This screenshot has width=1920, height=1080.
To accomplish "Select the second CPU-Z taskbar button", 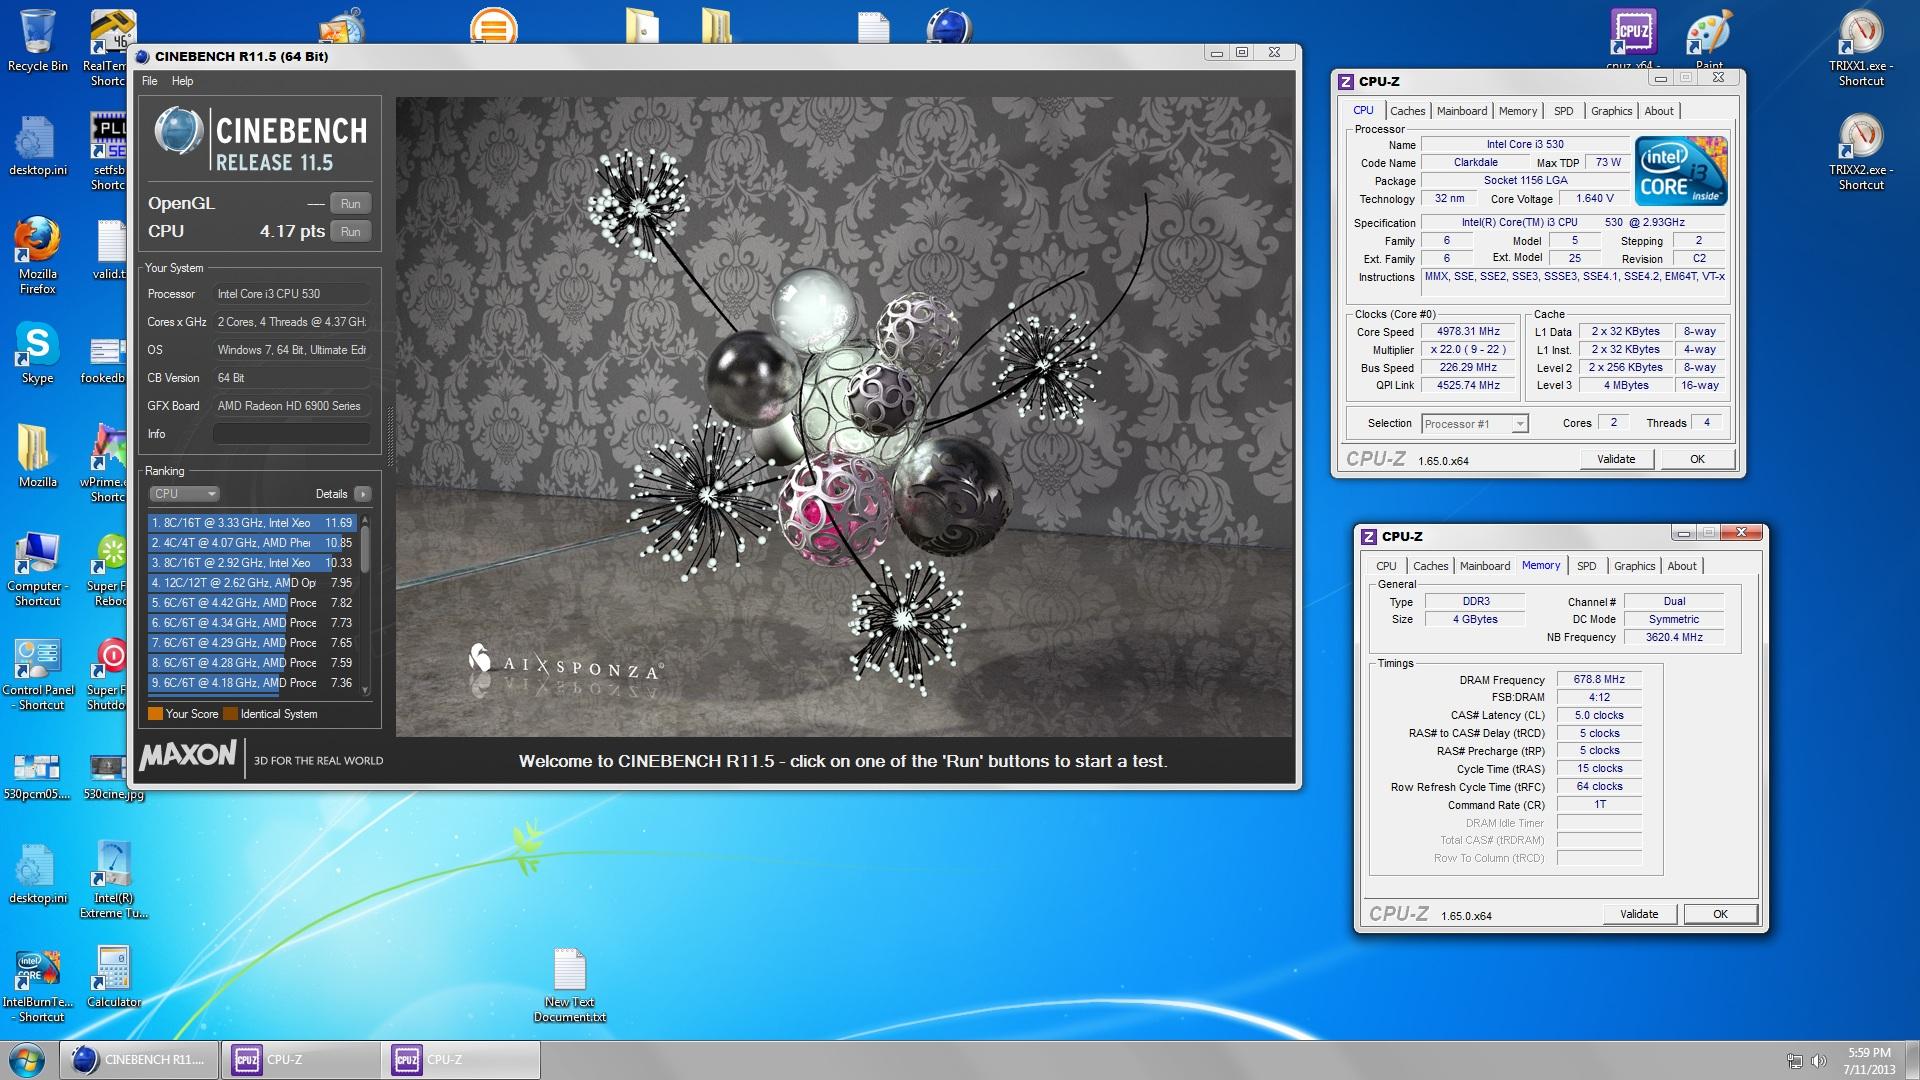I will coord(459,1060).
